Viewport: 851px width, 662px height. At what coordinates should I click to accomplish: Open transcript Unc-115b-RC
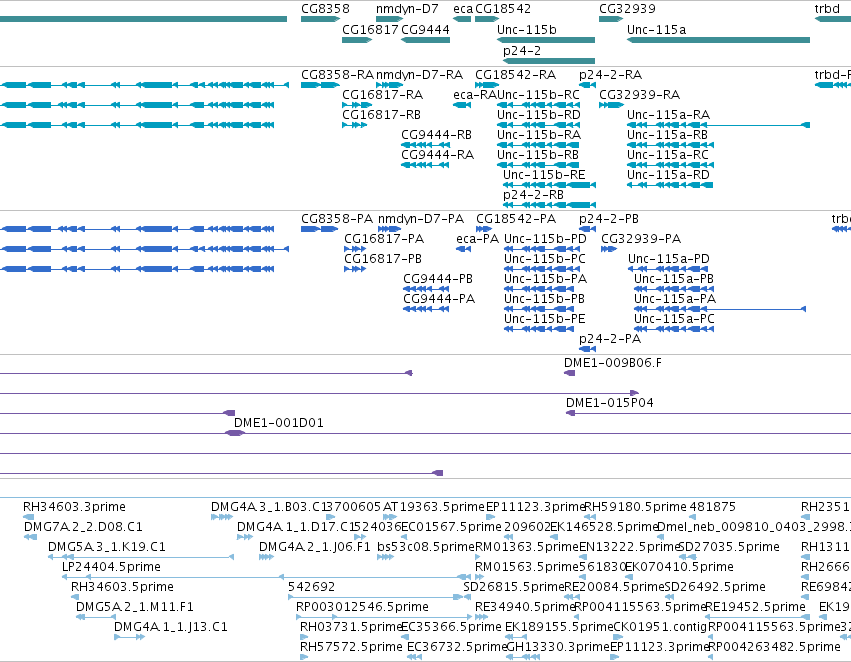click(538, 94)
